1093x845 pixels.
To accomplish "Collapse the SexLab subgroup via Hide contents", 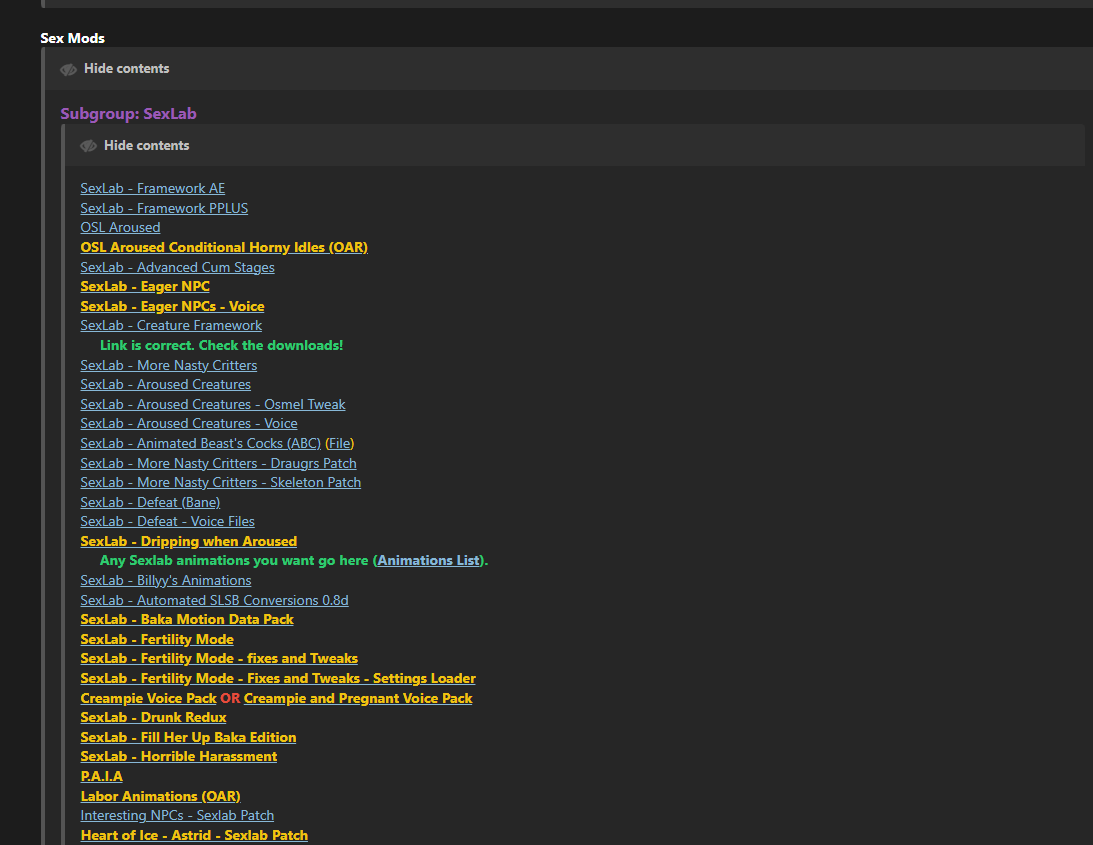I will [146, 145].
